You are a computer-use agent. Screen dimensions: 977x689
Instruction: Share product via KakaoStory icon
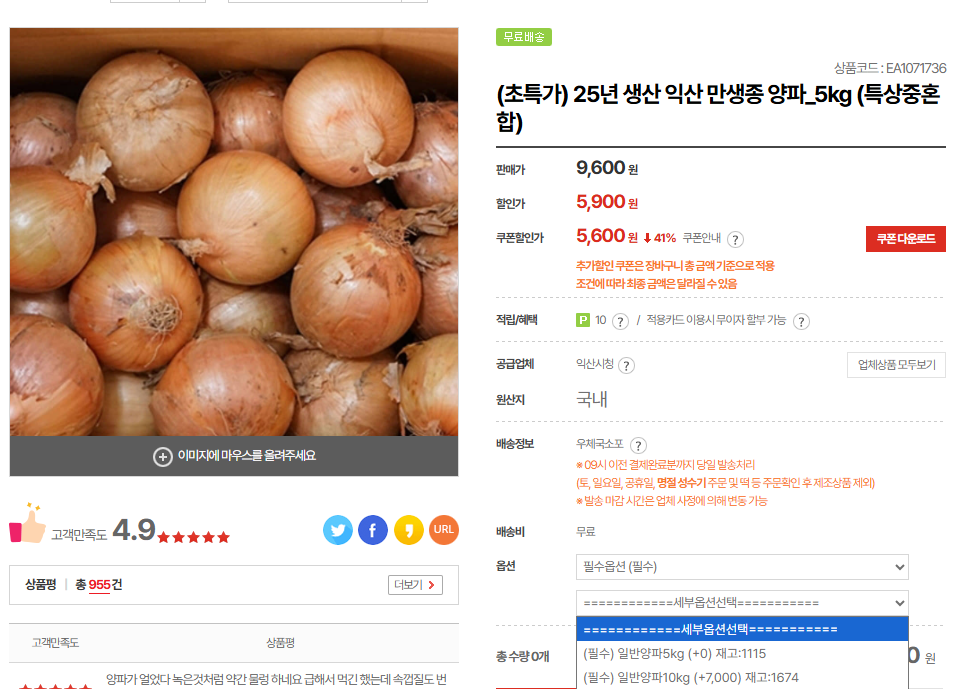coord(408,530)
